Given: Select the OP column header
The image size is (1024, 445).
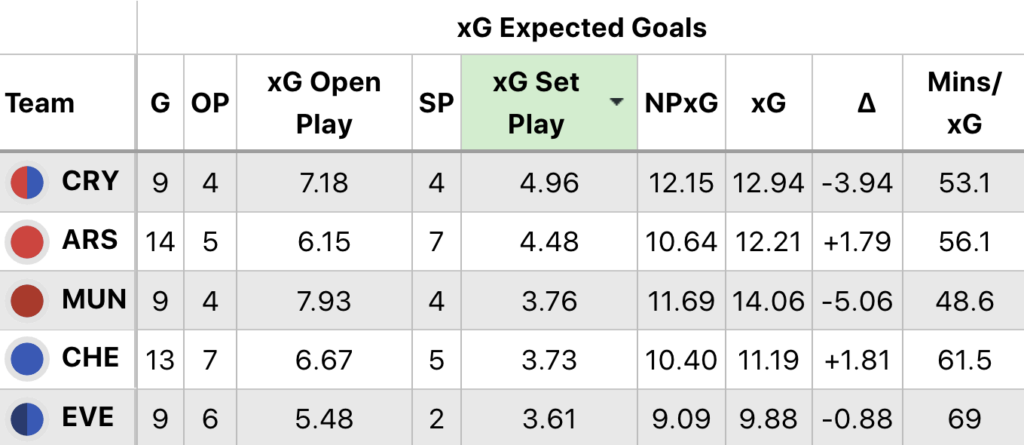Looking at the screenshot, I should tap(210, 103).
